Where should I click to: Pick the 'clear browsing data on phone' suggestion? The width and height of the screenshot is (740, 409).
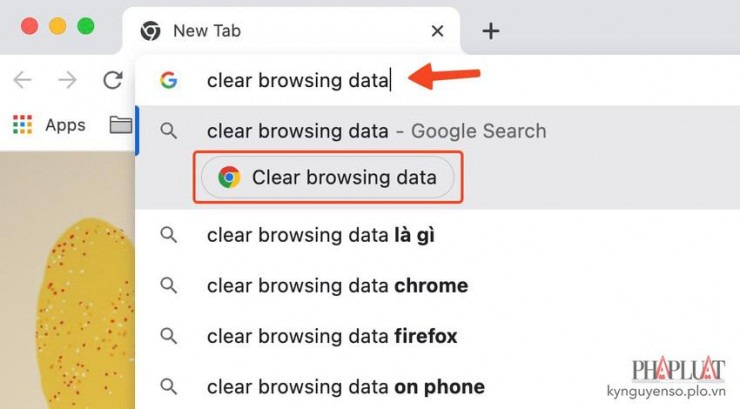click(345, 386)
